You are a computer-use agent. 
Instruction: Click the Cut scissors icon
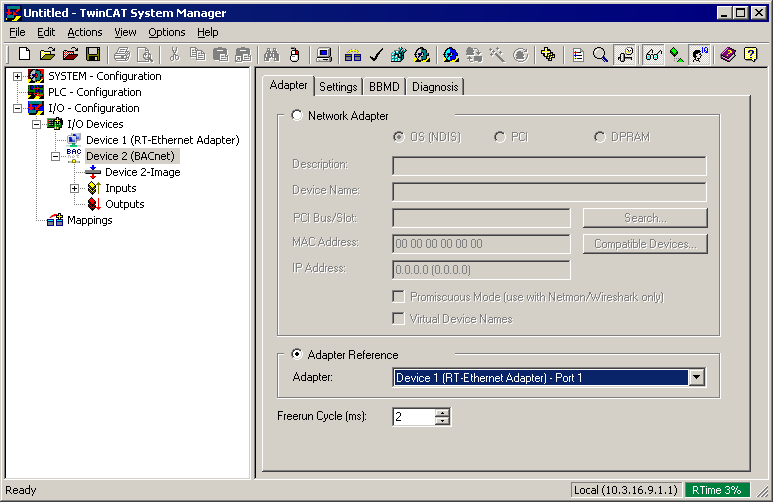coord(174,54)
